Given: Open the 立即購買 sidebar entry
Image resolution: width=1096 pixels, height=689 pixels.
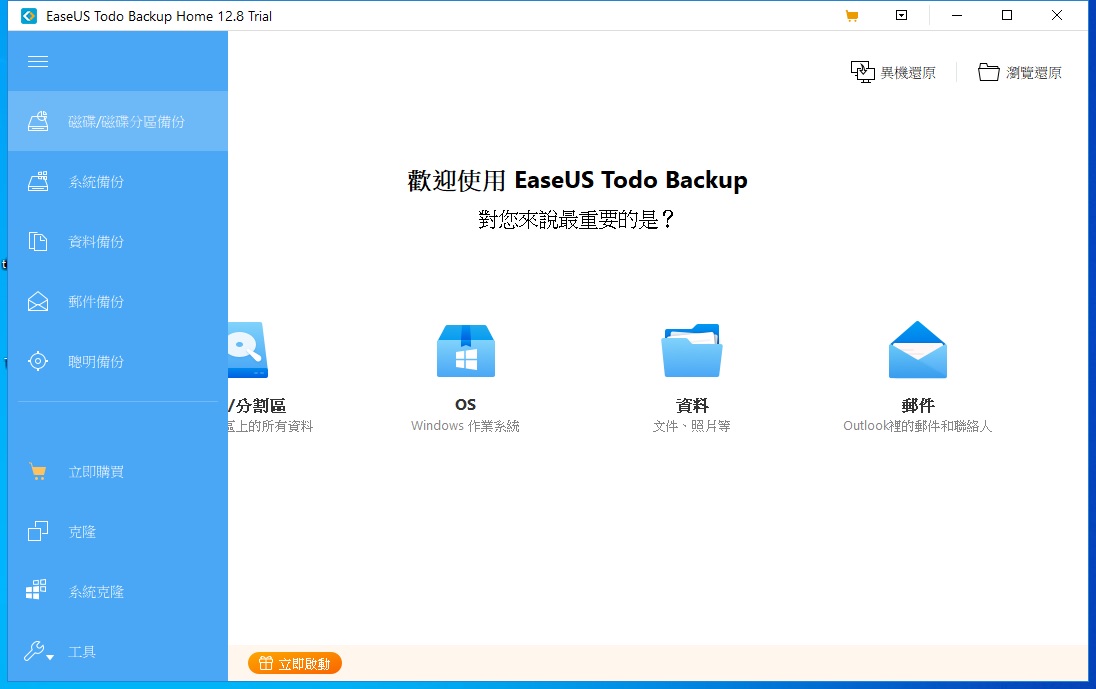Looking at the screenshot, I should pyautogui.click(x=96, y=472).
